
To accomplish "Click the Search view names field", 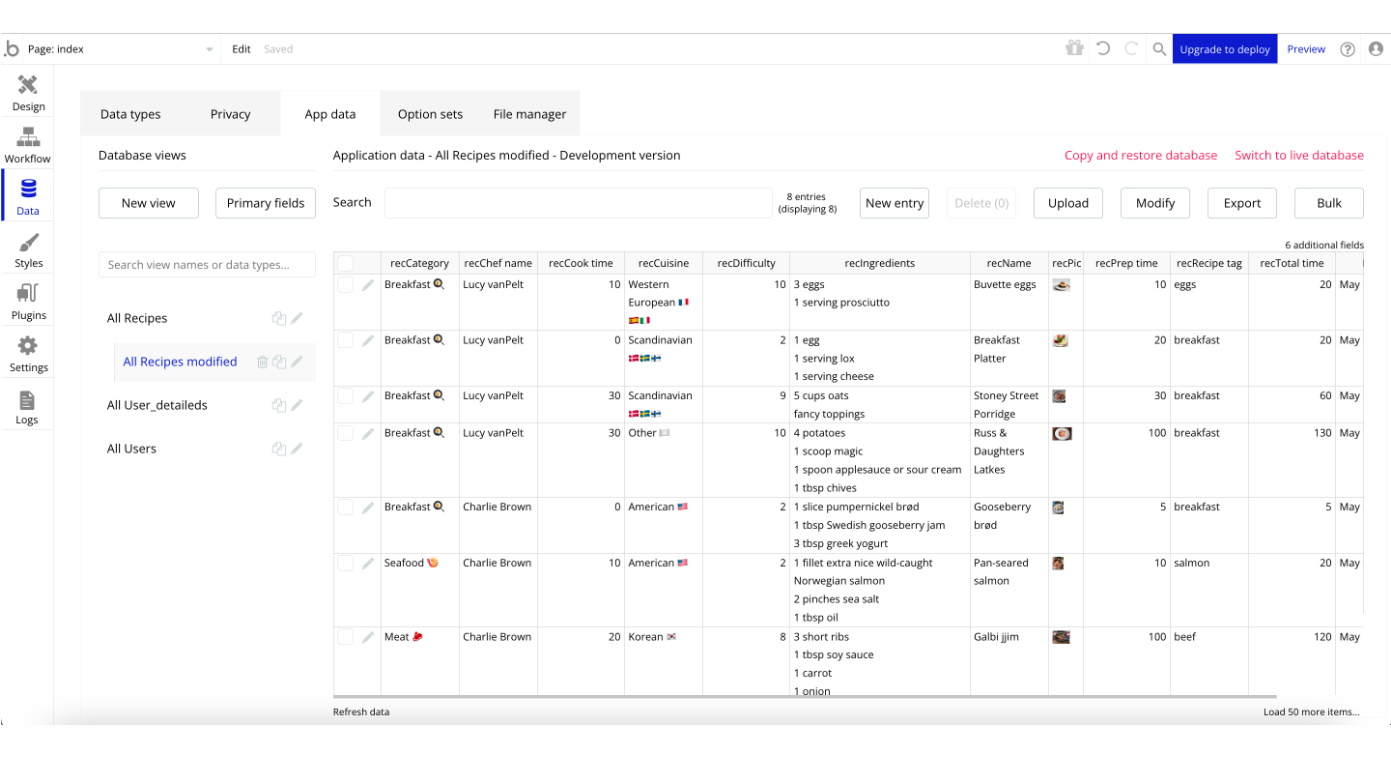I will point(207,265).
